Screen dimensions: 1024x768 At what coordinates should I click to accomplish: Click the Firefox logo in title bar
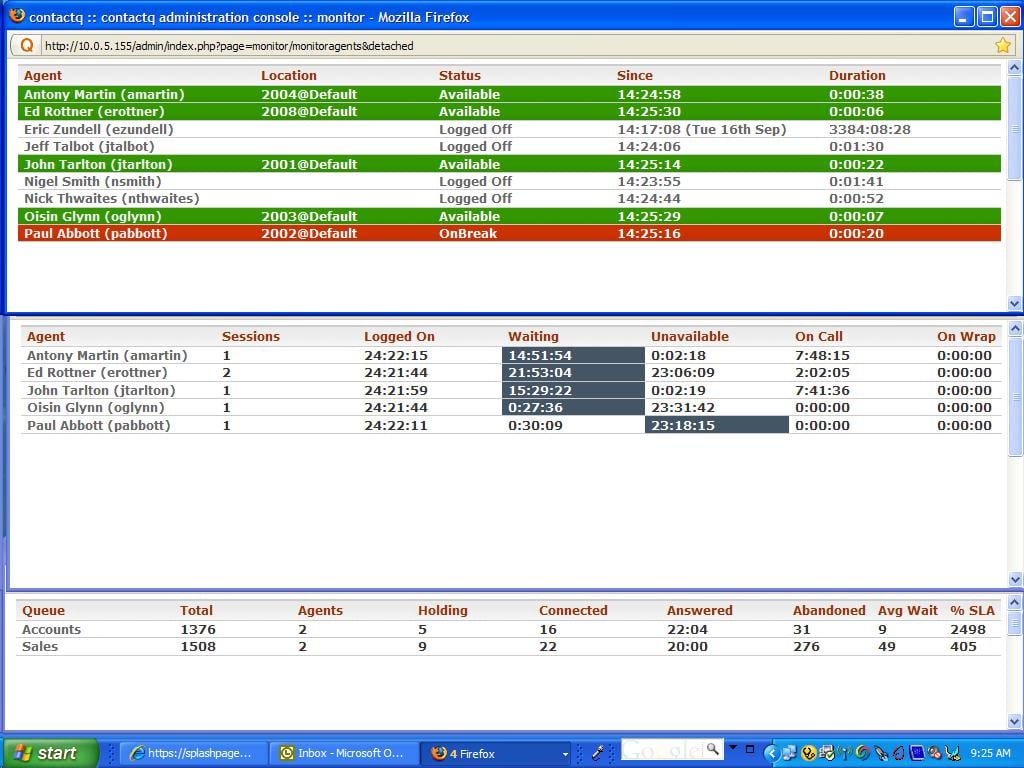click(x=17, y=16)
